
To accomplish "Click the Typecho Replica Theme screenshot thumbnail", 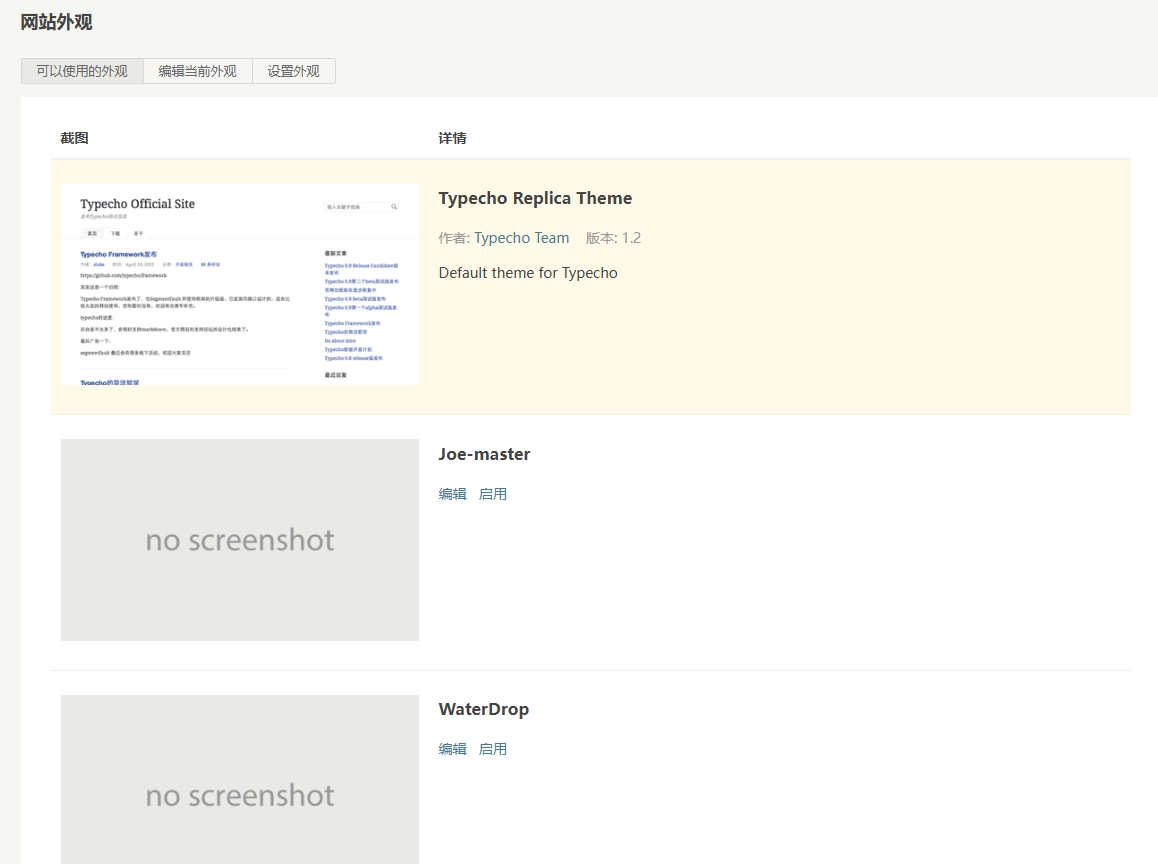I will click(x=240, y=284).
